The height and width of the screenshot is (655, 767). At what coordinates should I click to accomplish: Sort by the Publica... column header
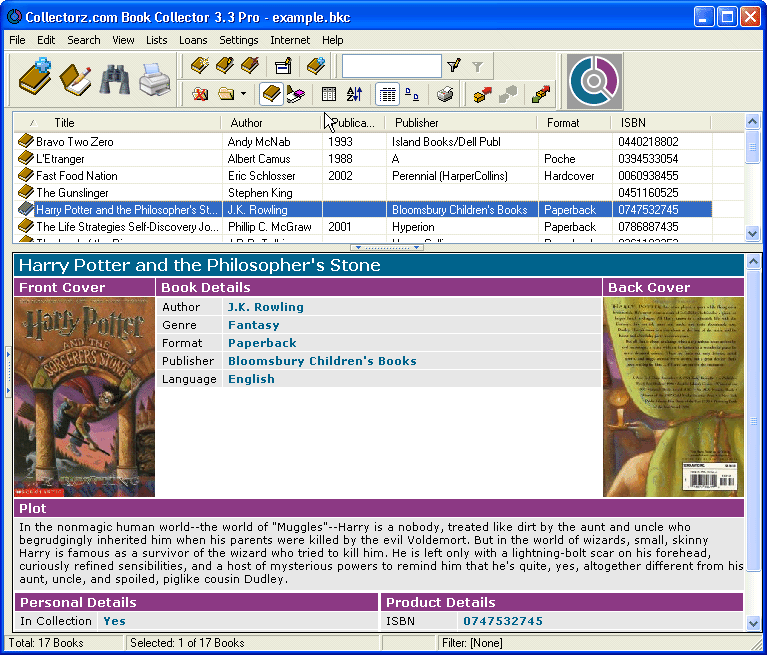pos(353,123)
